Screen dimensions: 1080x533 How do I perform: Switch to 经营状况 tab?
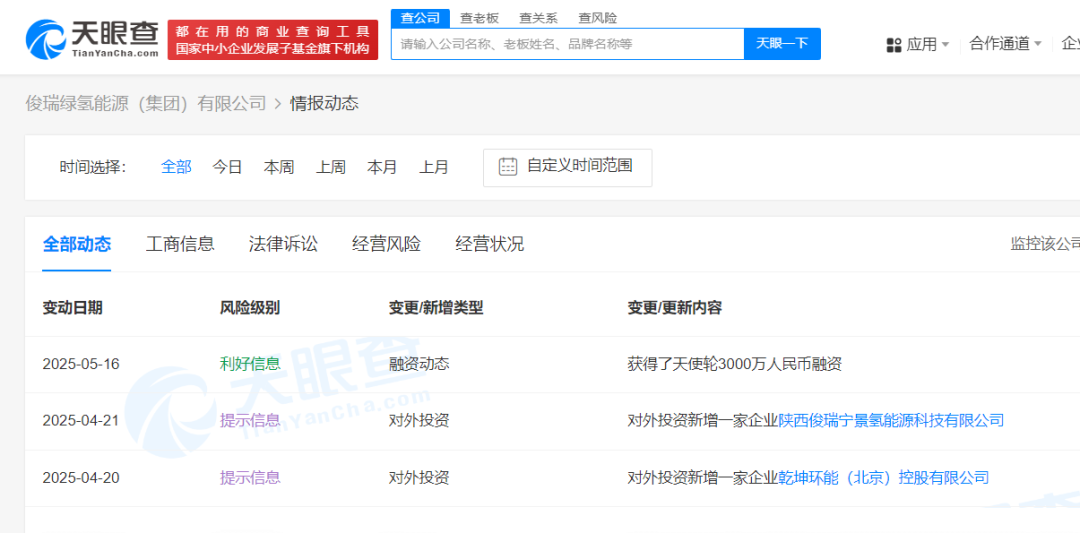point(490,244)
